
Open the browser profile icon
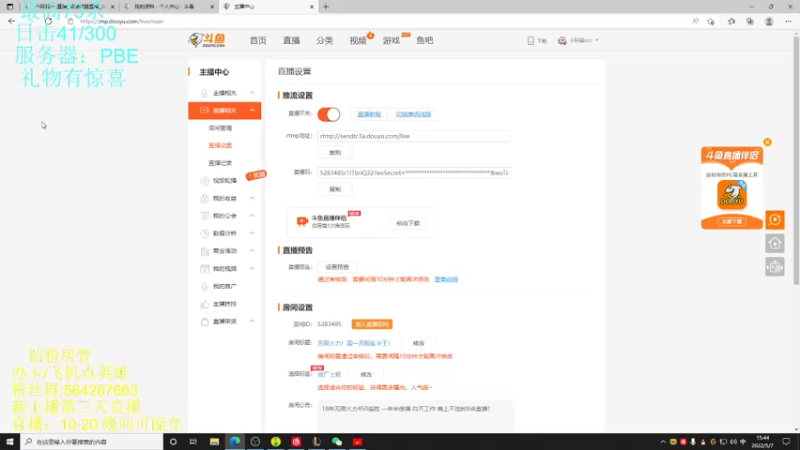[769, 21]
